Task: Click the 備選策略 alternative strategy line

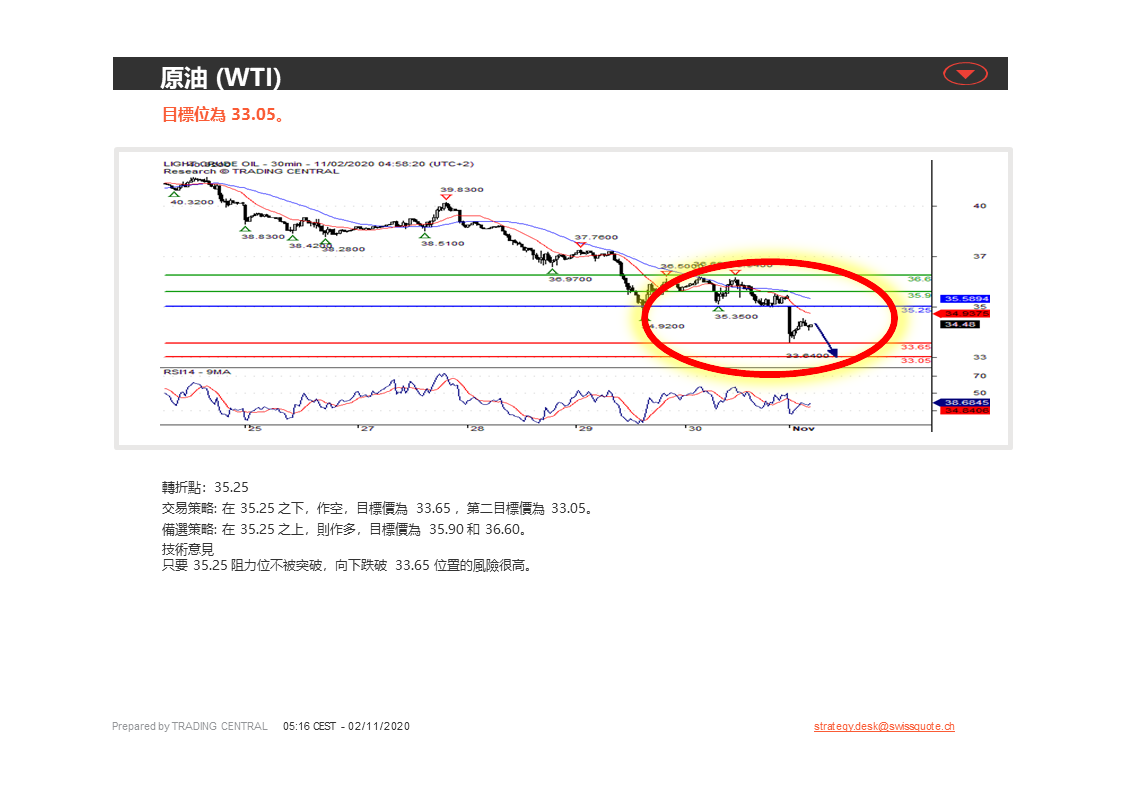Action: (x=345, y=529)
